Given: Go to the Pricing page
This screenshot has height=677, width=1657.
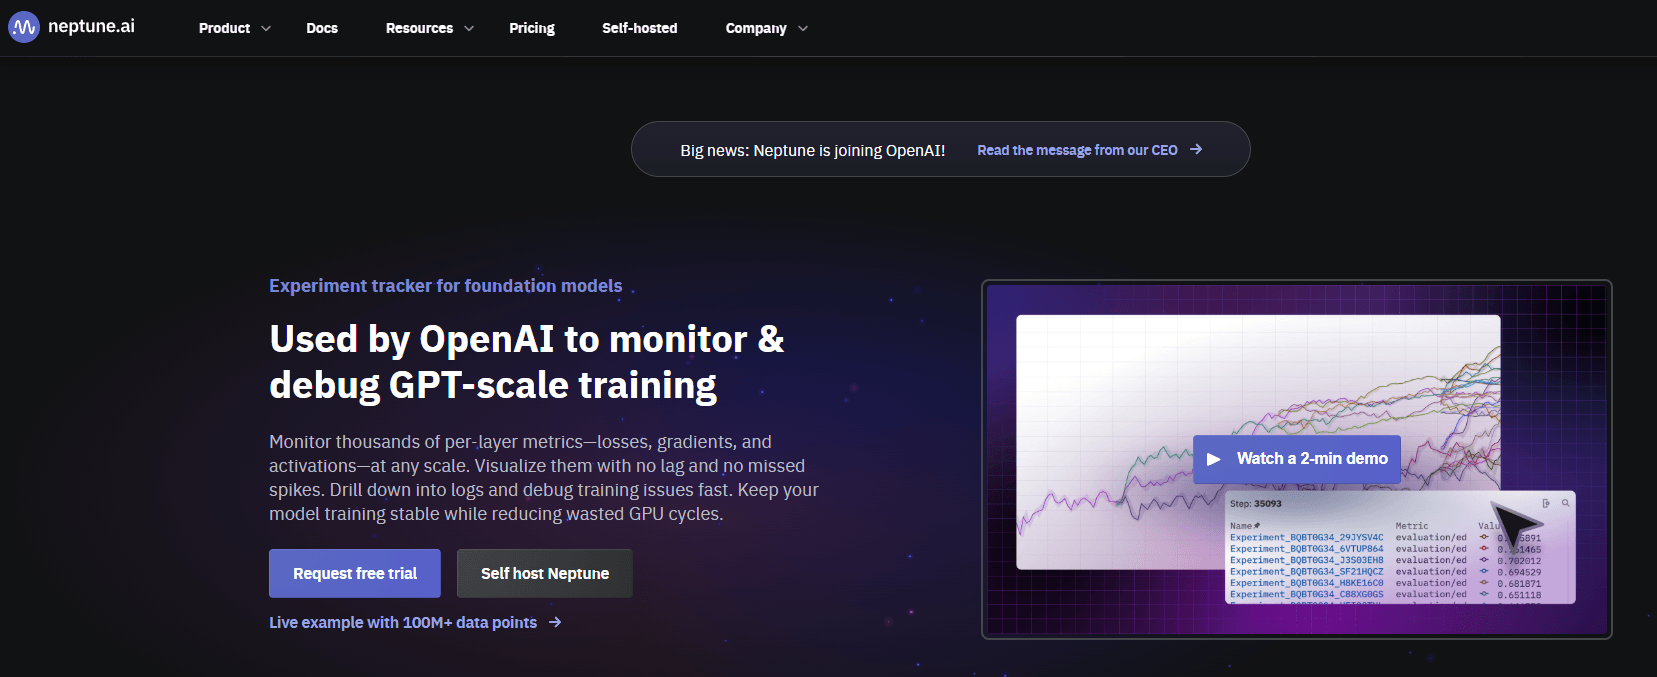Looking at the screenshot, I should point(531,28).
